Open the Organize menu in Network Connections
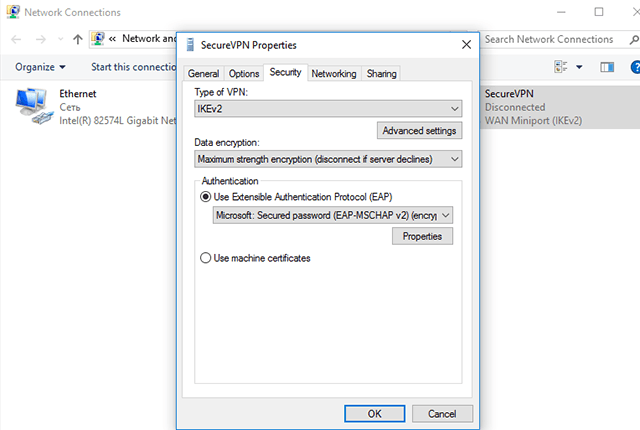Viewport: 640px width, 430px height. (40, 67)
